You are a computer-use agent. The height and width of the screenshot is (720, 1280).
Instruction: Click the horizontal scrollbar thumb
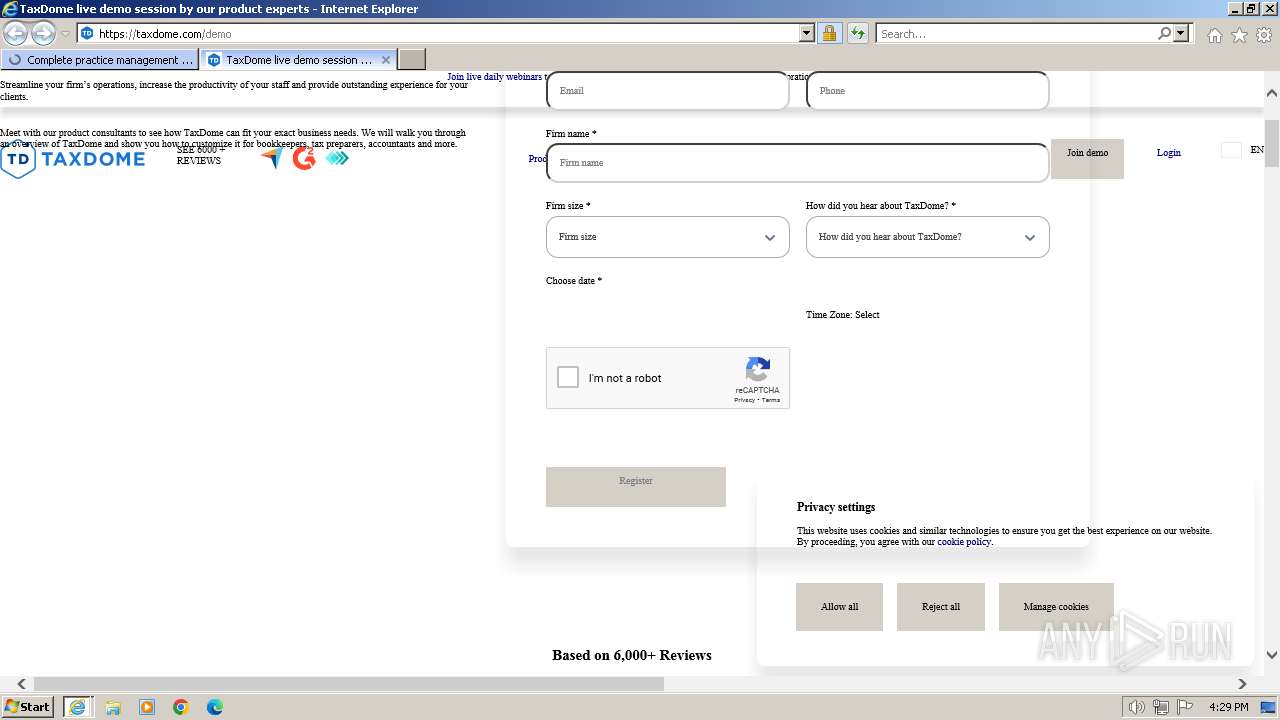(349, 684)
